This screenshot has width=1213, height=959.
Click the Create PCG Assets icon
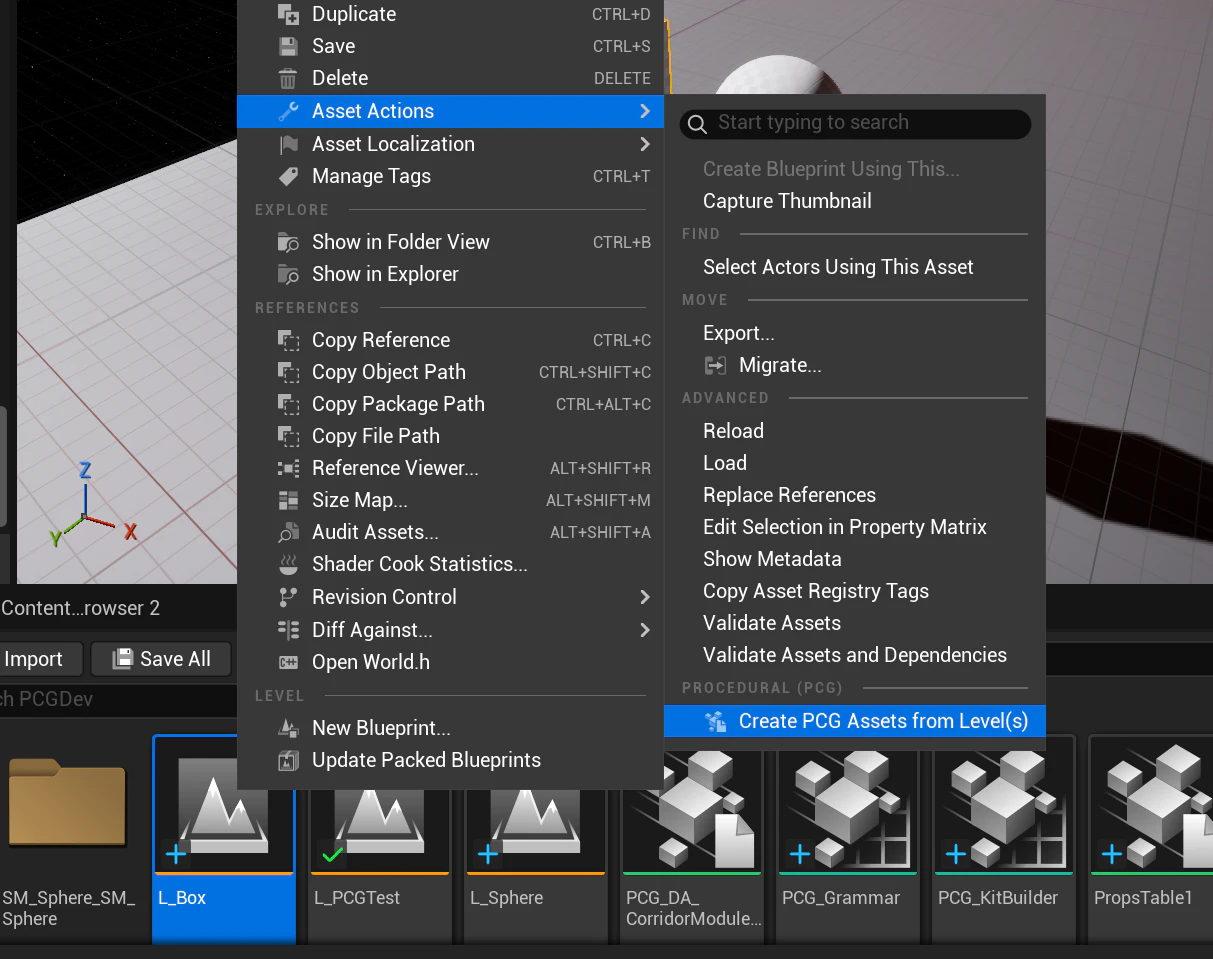[715, 721]
